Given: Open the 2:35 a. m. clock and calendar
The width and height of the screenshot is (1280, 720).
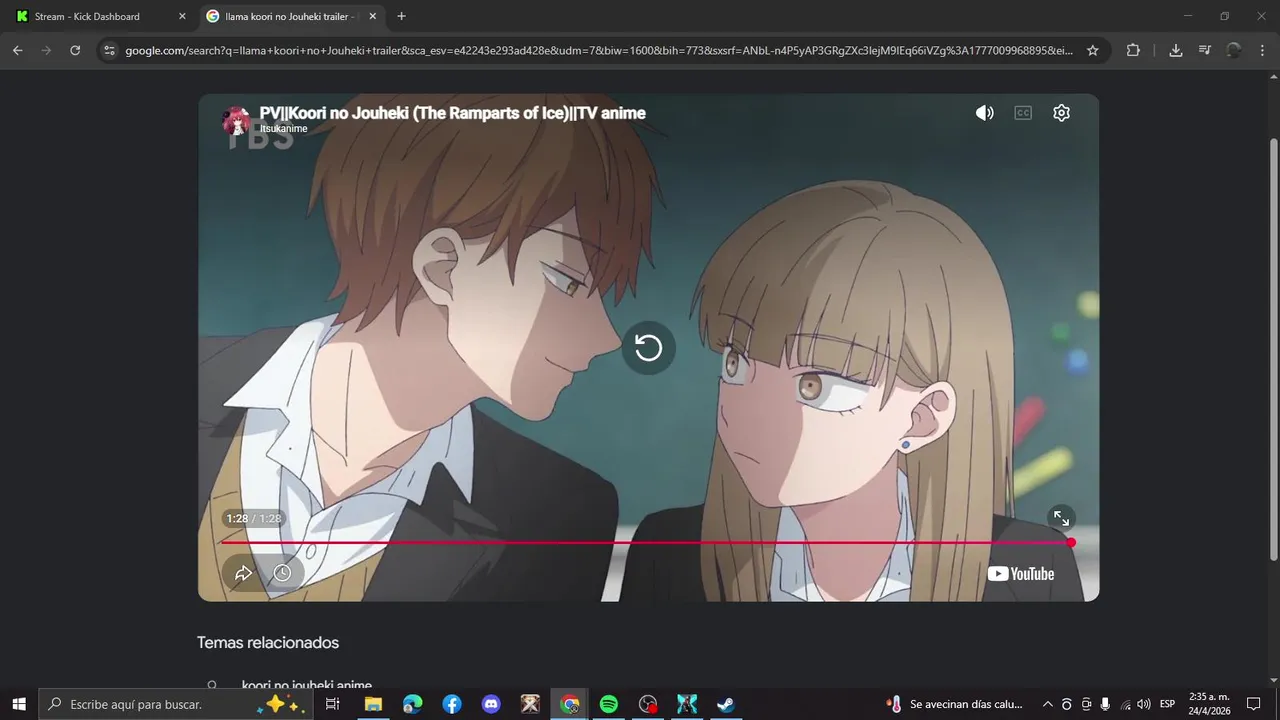Looking at the screenshot, I should point(1209,704).
